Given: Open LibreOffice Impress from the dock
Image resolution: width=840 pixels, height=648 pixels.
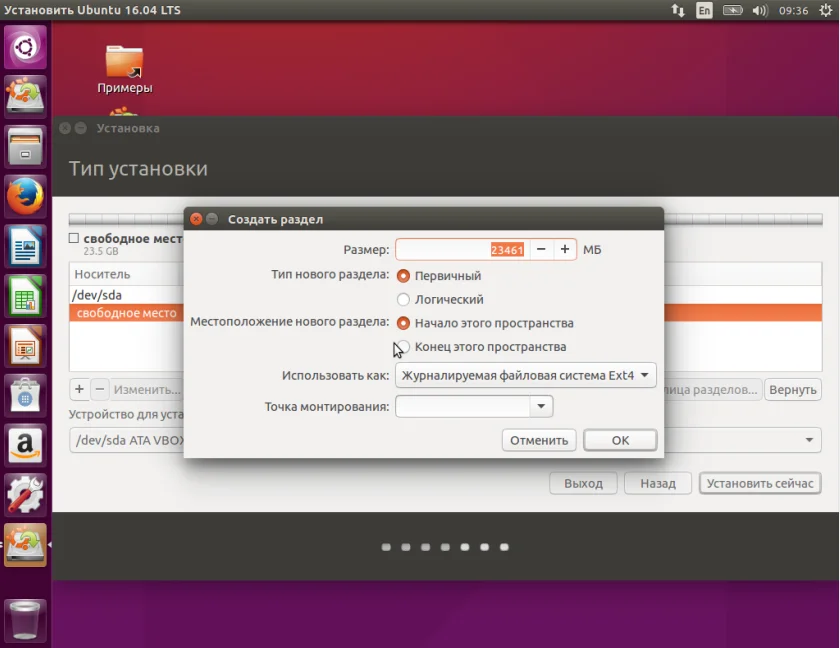Looking at the screenshot, I should (x=25, y=346).
